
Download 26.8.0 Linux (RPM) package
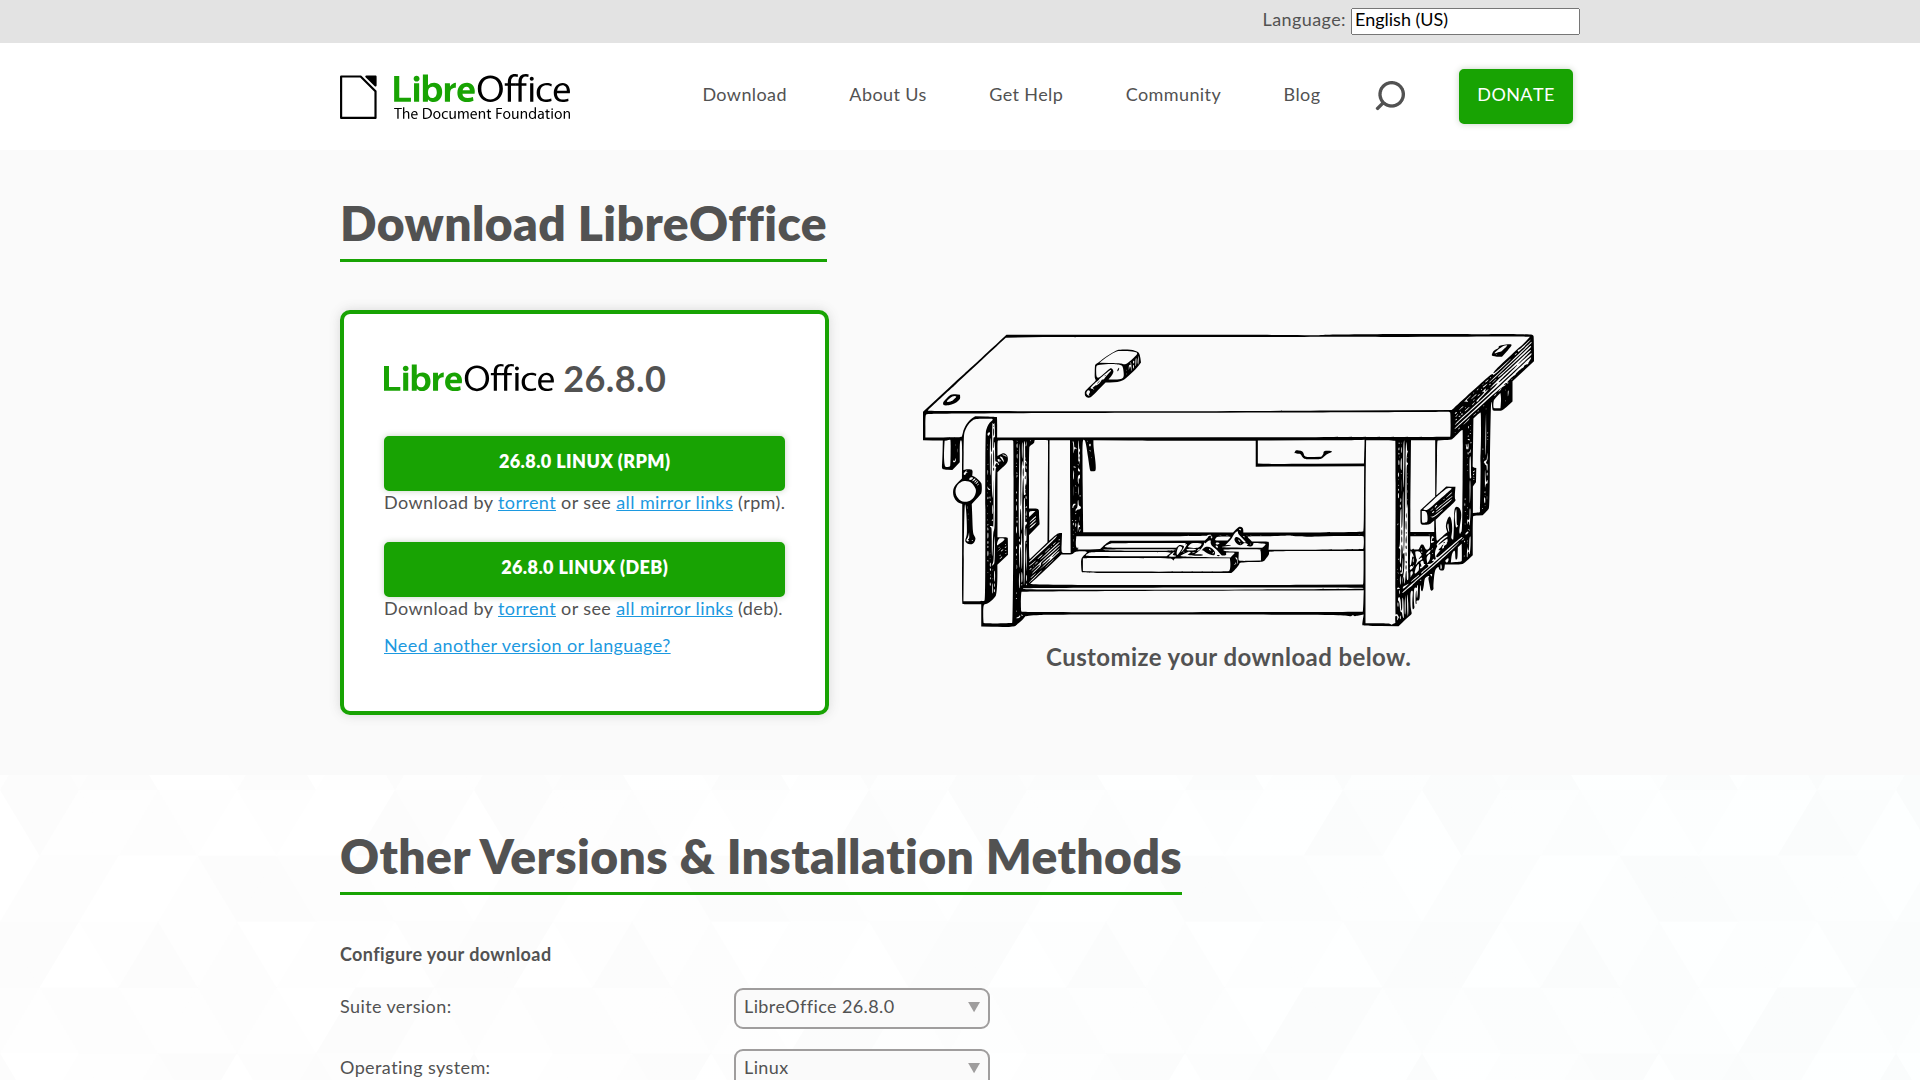tap(584, 462)
